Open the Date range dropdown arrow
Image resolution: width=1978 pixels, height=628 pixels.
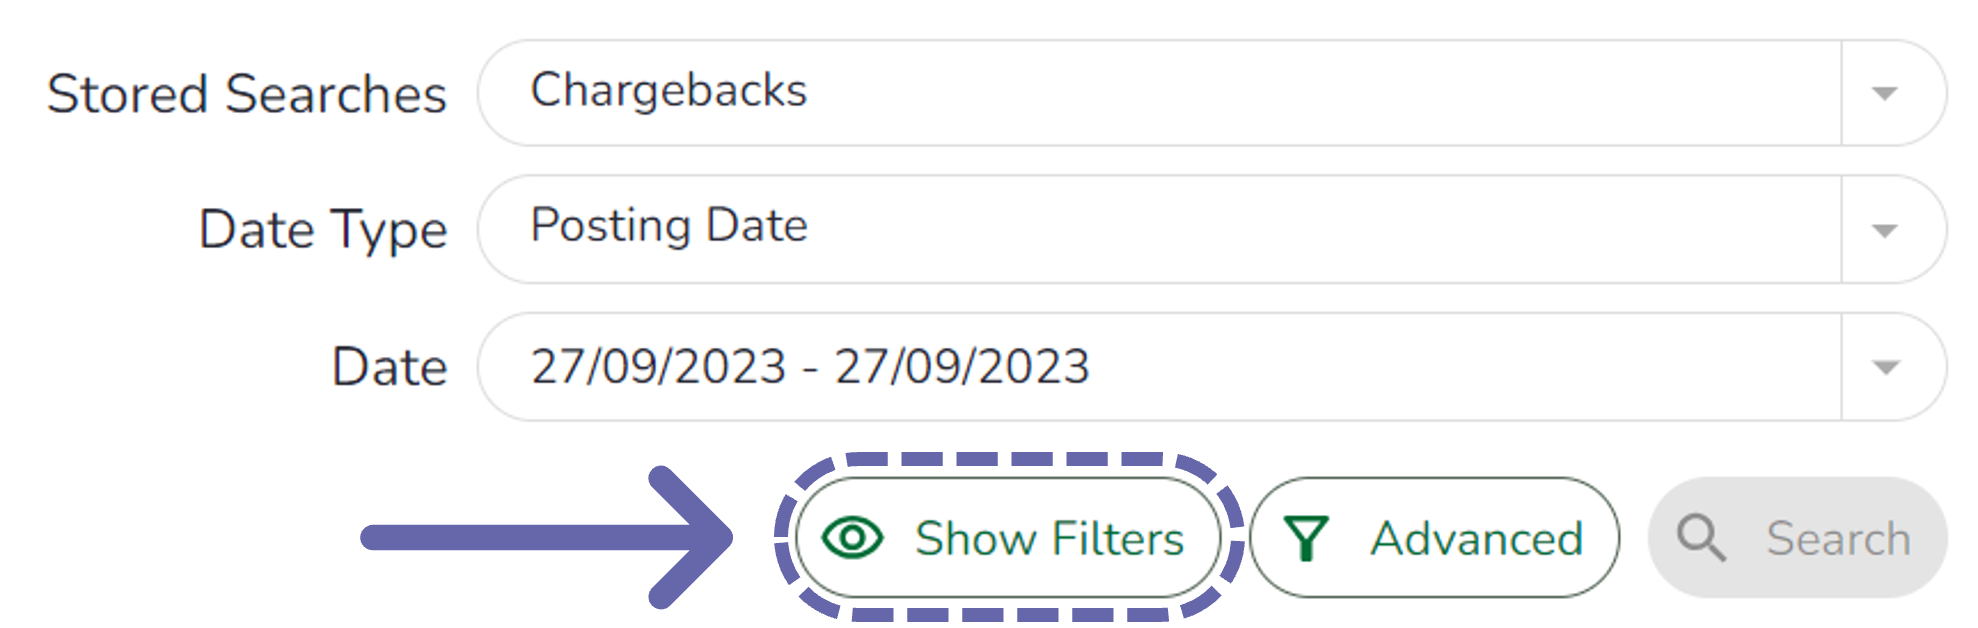pyautogui.click(x=1885, y=367)
